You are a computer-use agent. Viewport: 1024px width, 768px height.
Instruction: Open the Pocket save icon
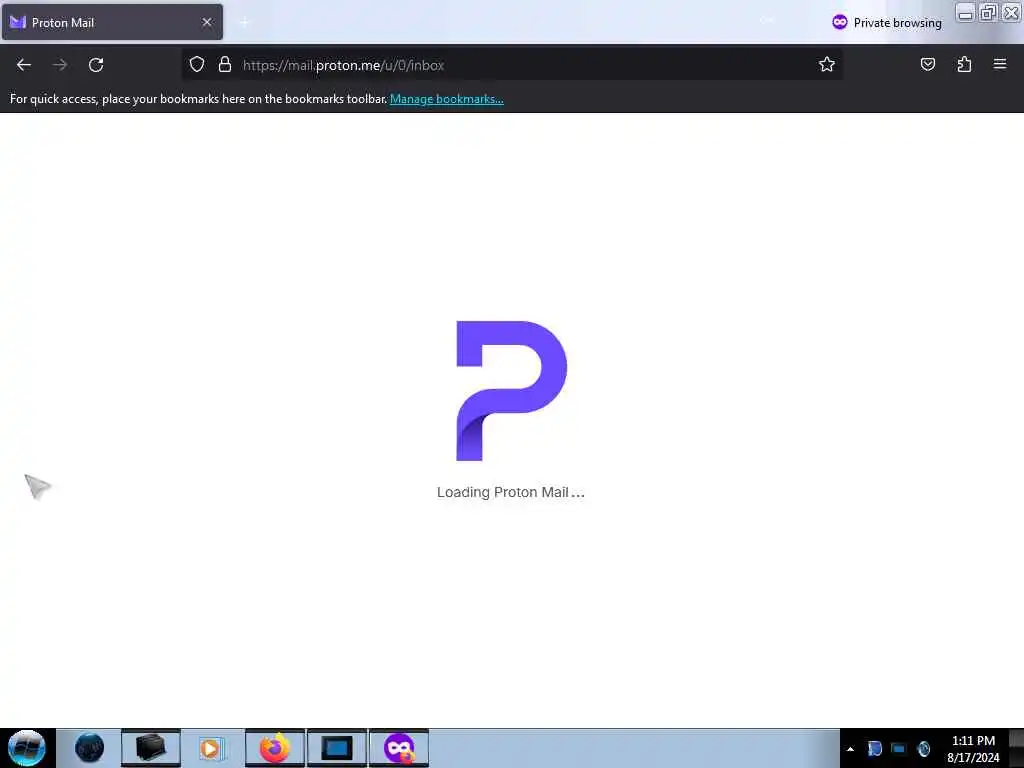coord(927,64)
